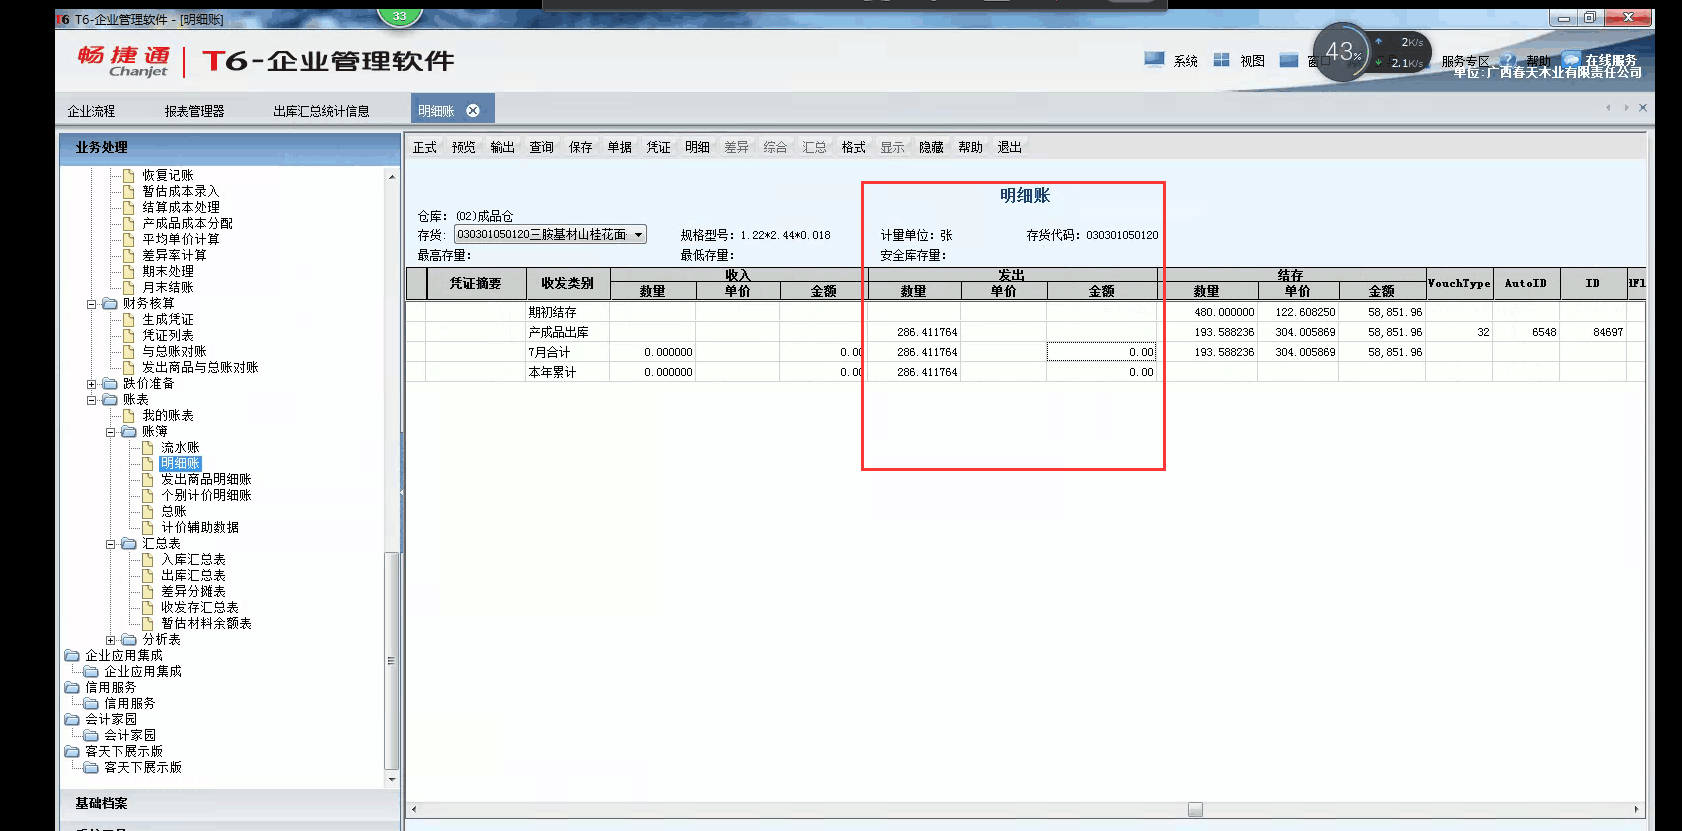Click the tree panel scroll up arrow
This screenshot has height=831, width=1682.
(x=392, y=176)
